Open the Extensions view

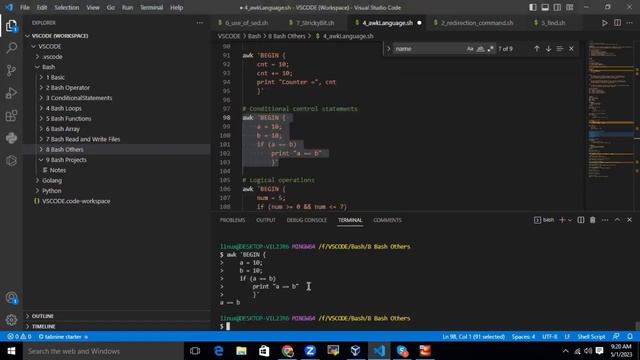point(11,116)
